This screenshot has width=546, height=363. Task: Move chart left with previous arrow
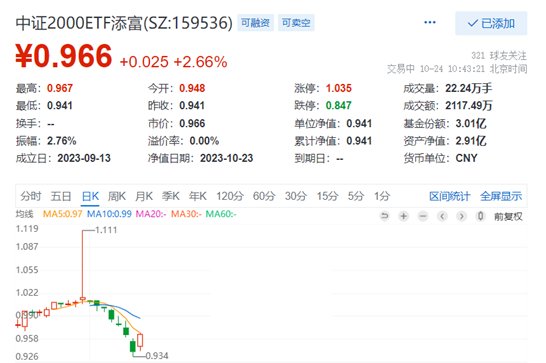point(442,216)
